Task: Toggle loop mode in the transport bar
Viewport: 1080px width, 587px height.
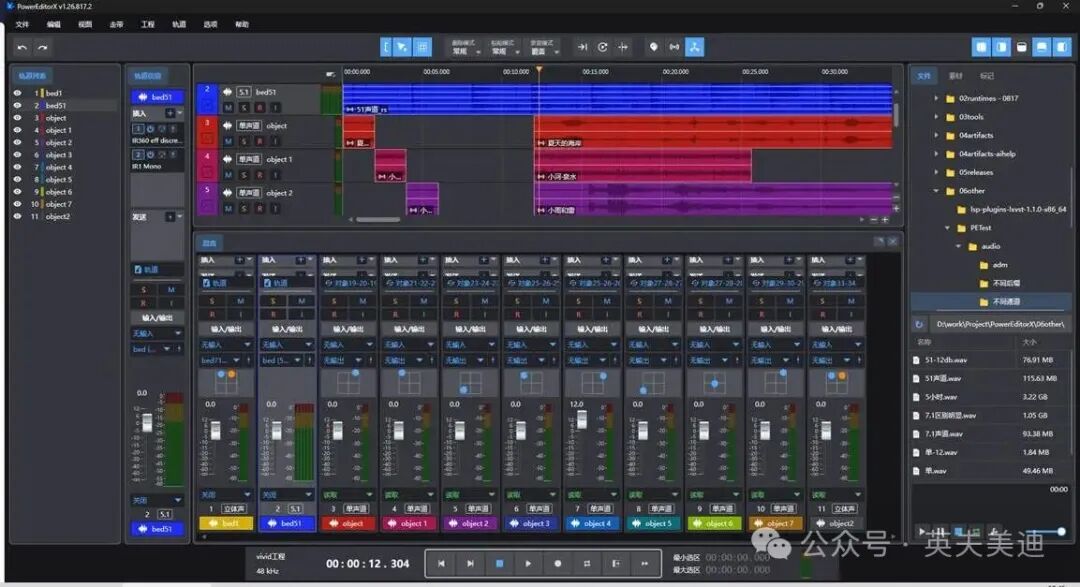Action: click(587, 564)
